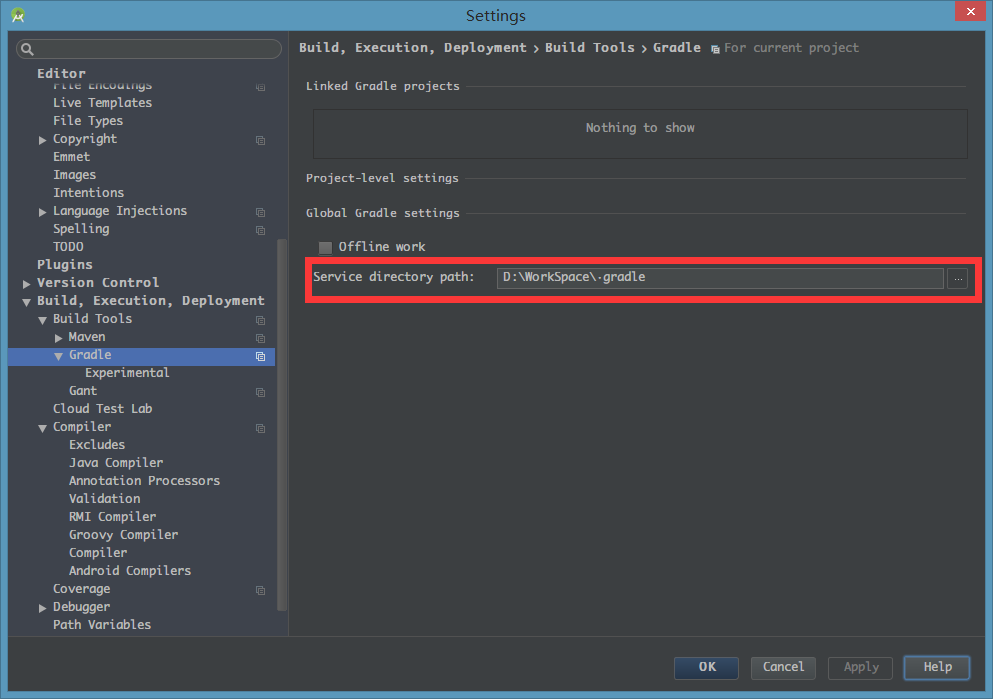Enable the Offline work checkbox
The image size is (993, 699).
tap(326, 247)
